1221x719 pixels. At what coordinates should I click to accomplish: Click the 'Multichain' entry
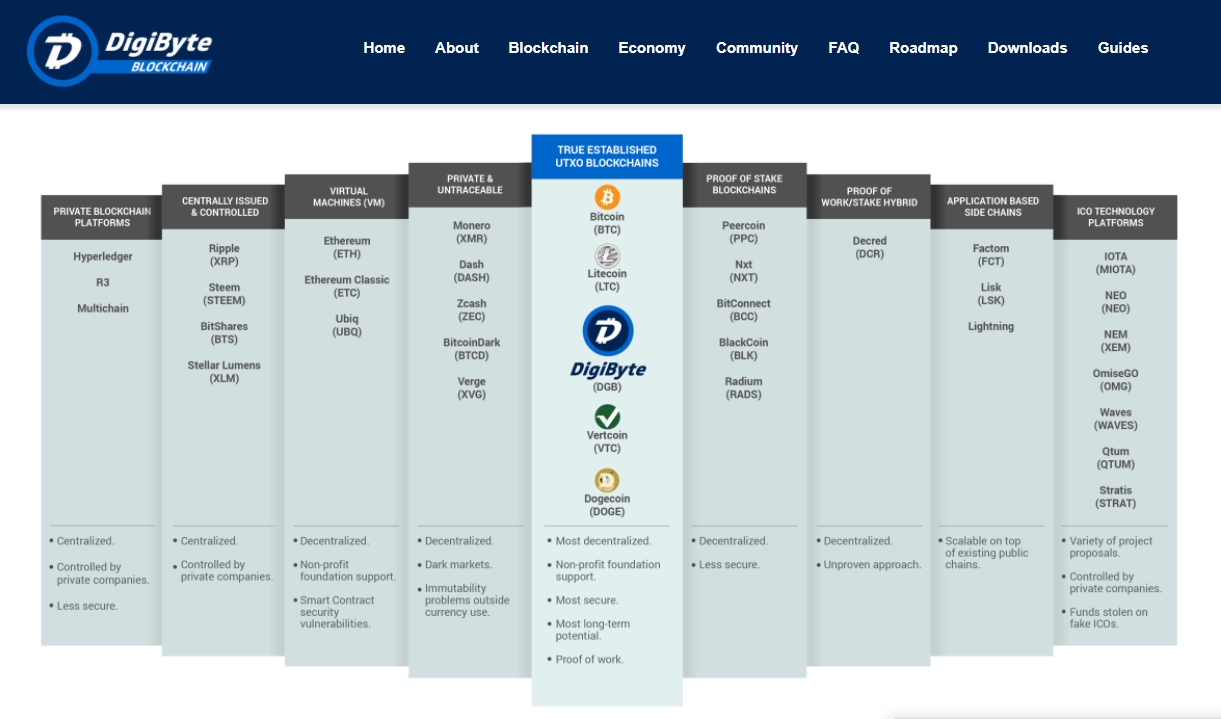103,309
